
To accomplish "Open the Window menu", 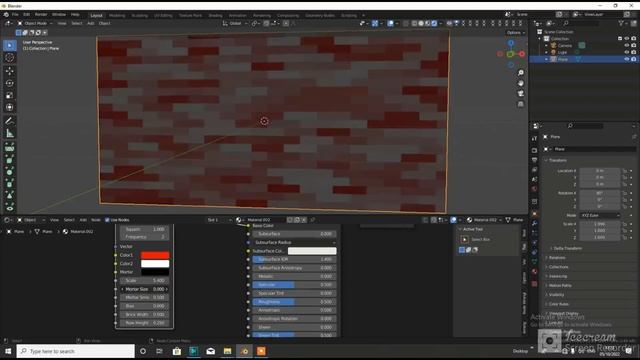I will (x=59, y=14).
